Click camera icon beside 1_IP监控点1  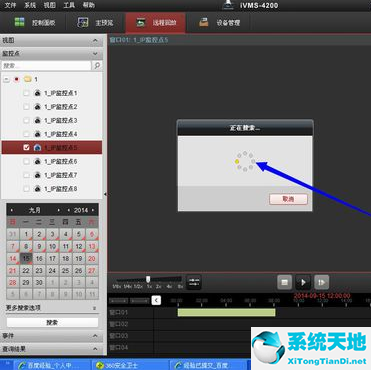click(x=37, y=93)
